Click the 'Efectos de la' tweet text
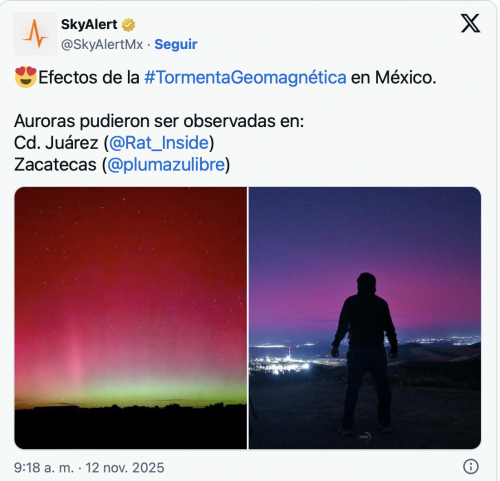 tap(89, 77)
